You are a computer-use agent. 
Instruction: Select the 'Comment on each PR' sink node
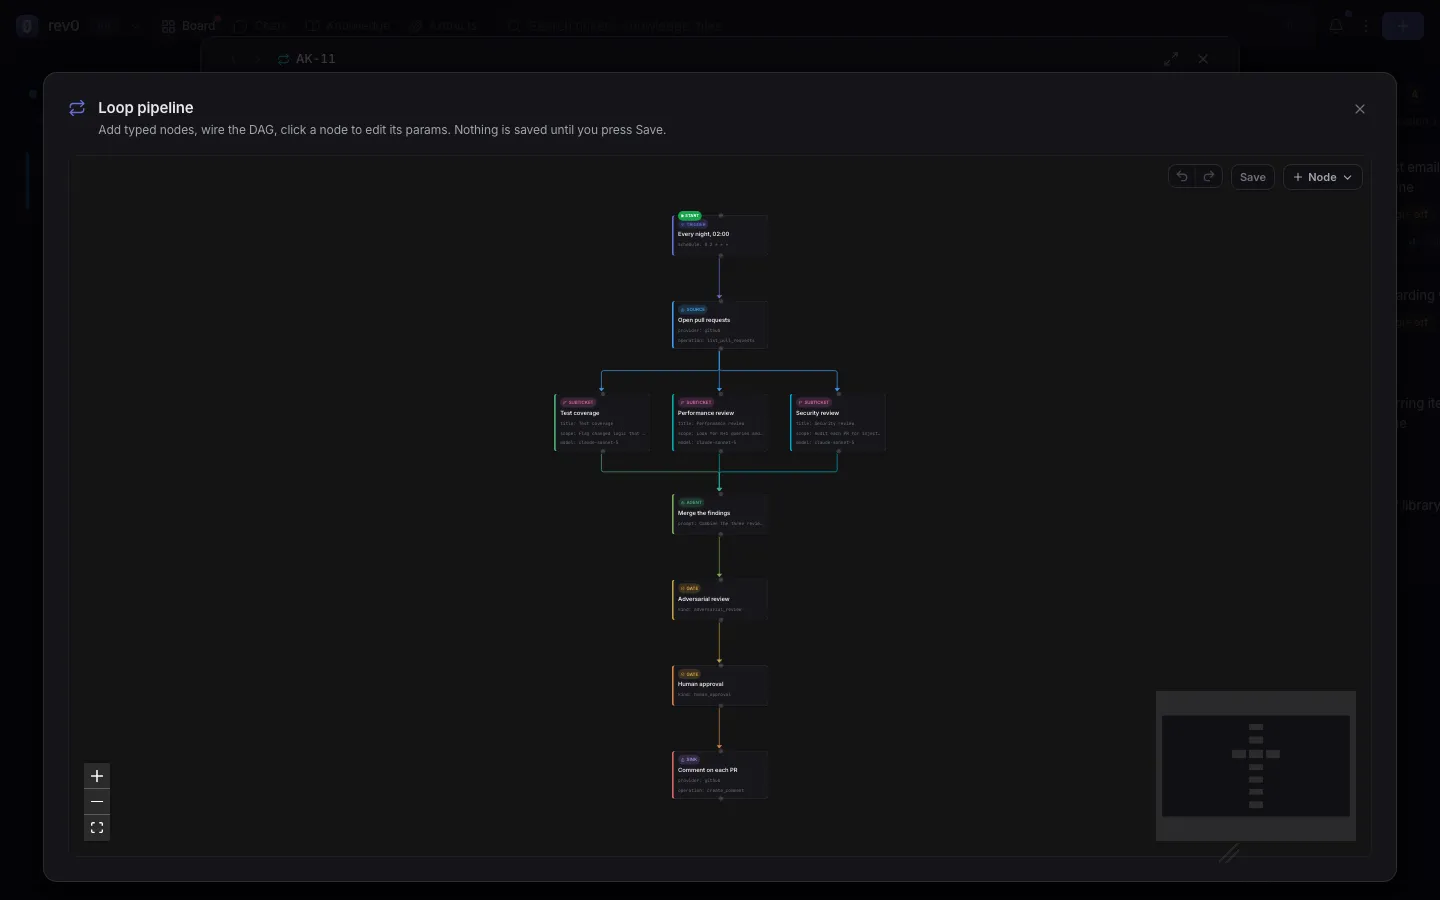pyautogui.click(x=720, y=775)
